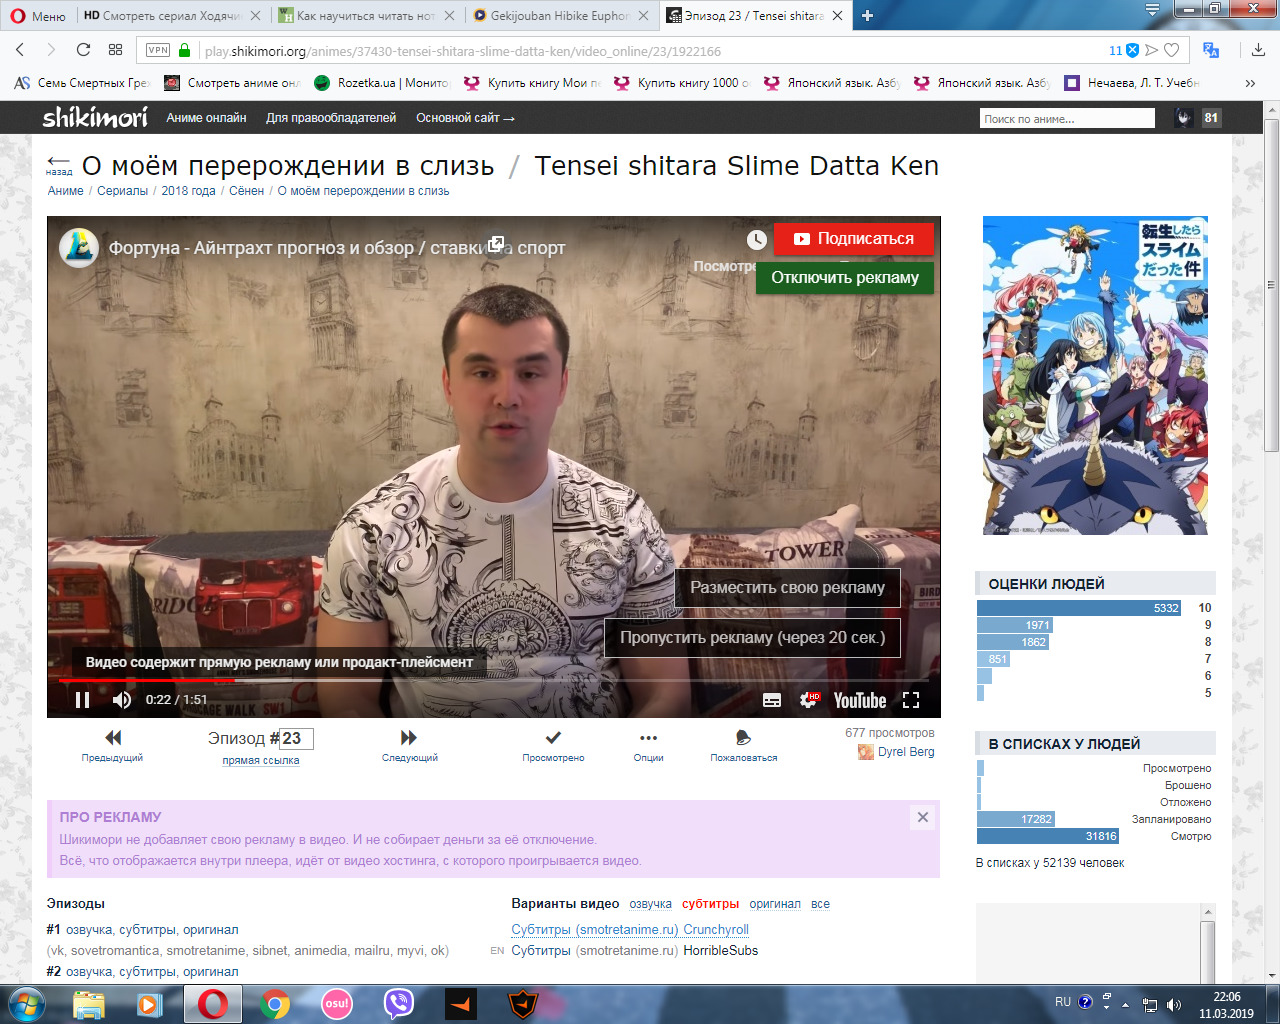Open the Опции options menu
Viewport: 1280px width, 1024px height.
648,744
